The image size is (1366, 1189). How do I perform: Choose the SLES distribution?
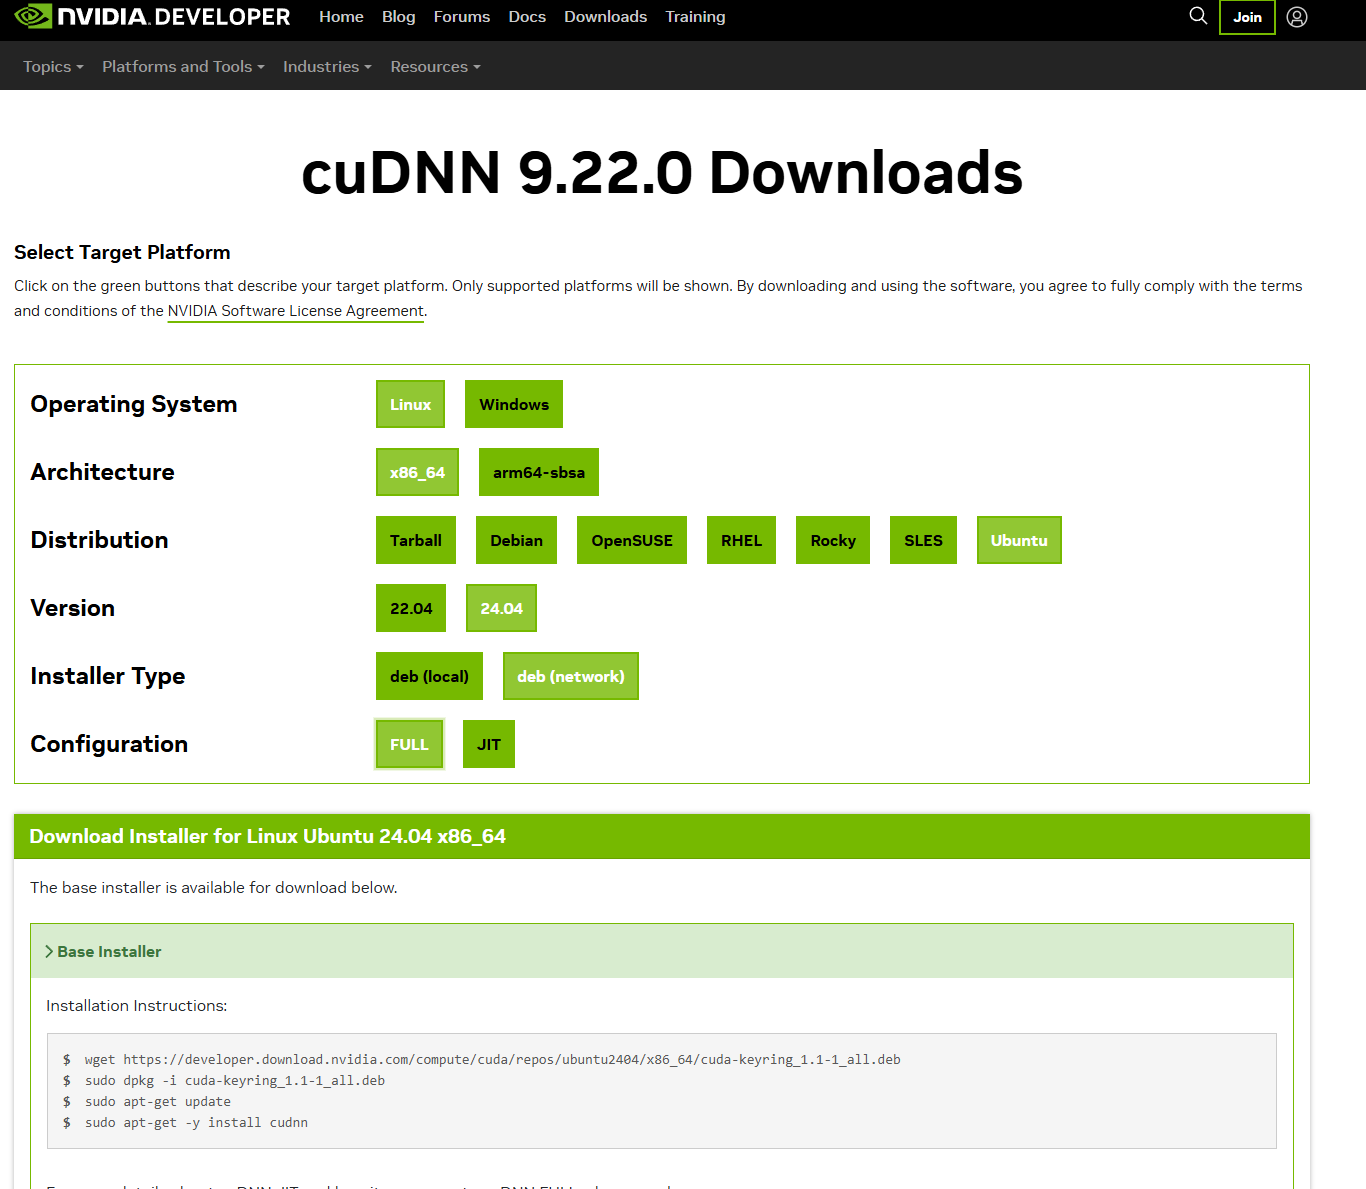[923, 540]
